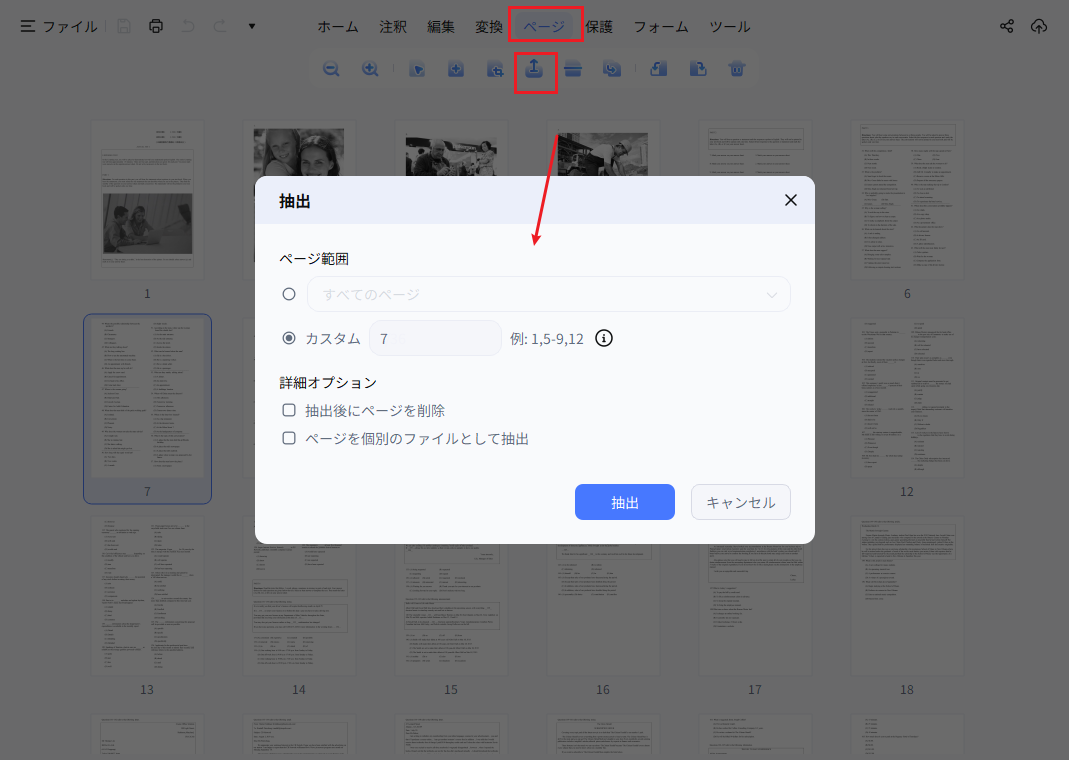Click the page range info icon
The image size is (1069, 760).
(x=604, y=338)
